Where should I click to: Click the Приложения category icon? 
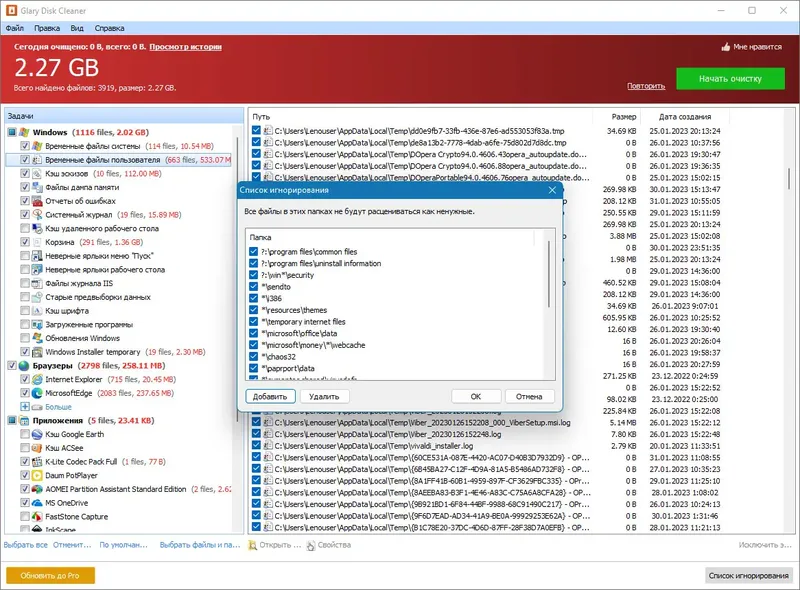(x=24, y=421)
